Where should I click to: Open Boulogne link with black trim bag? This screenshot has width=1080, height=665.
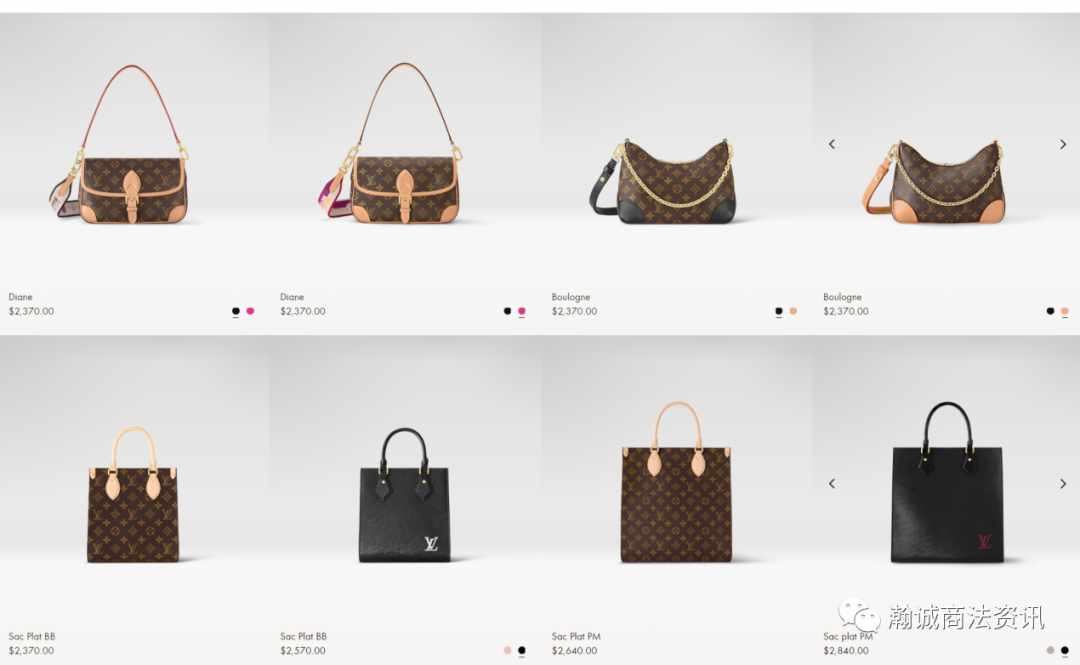pyautogui.click(x=571, y=297)
